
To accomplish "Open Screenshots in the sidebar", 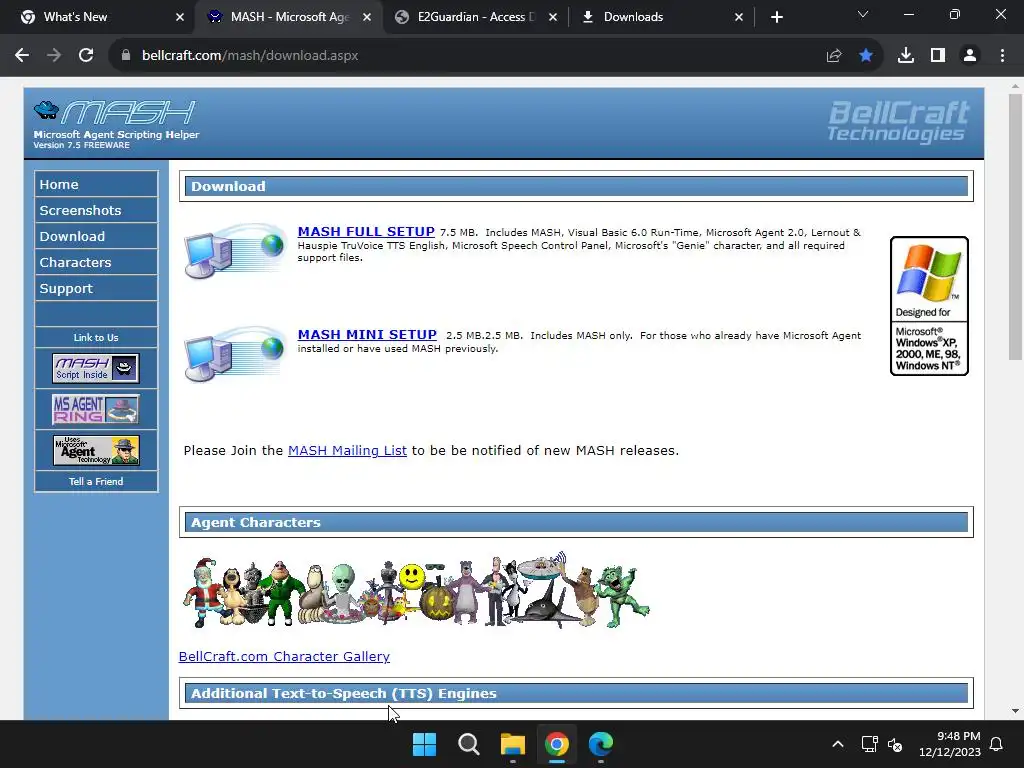I will point(96,210).
